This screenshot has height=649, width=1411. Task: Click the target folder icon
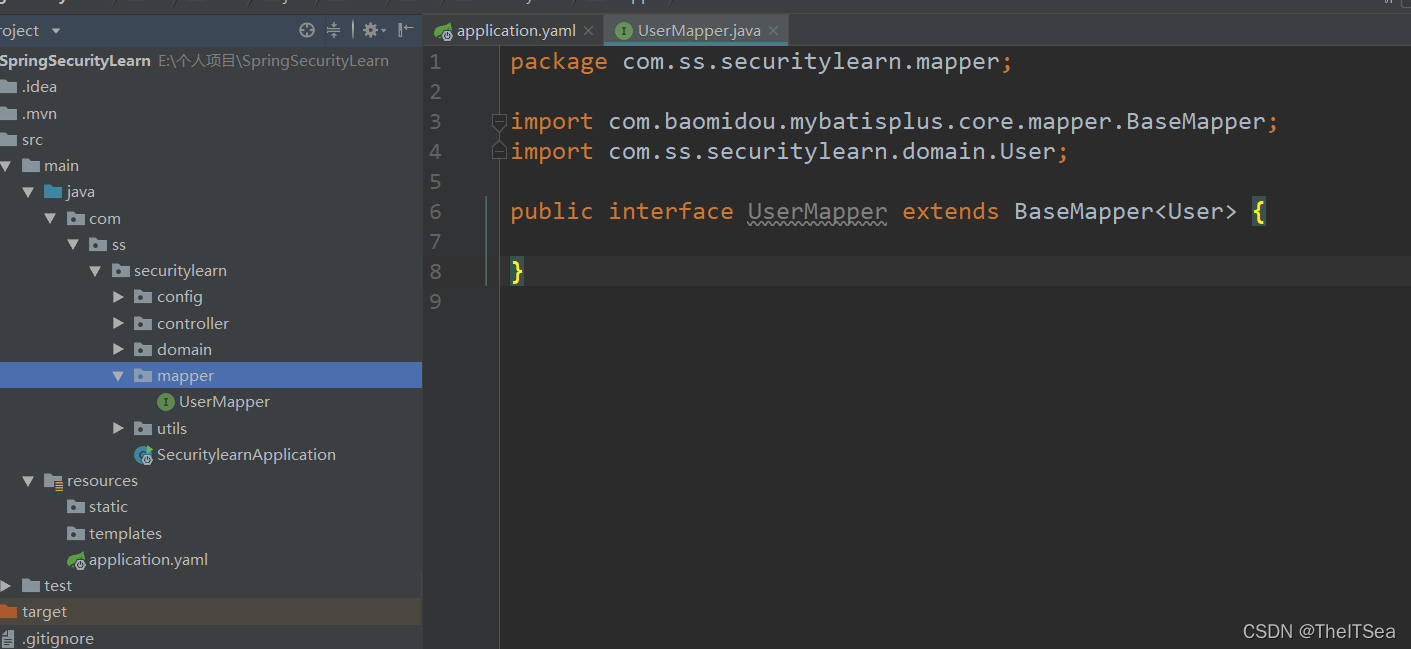point(9,612)
